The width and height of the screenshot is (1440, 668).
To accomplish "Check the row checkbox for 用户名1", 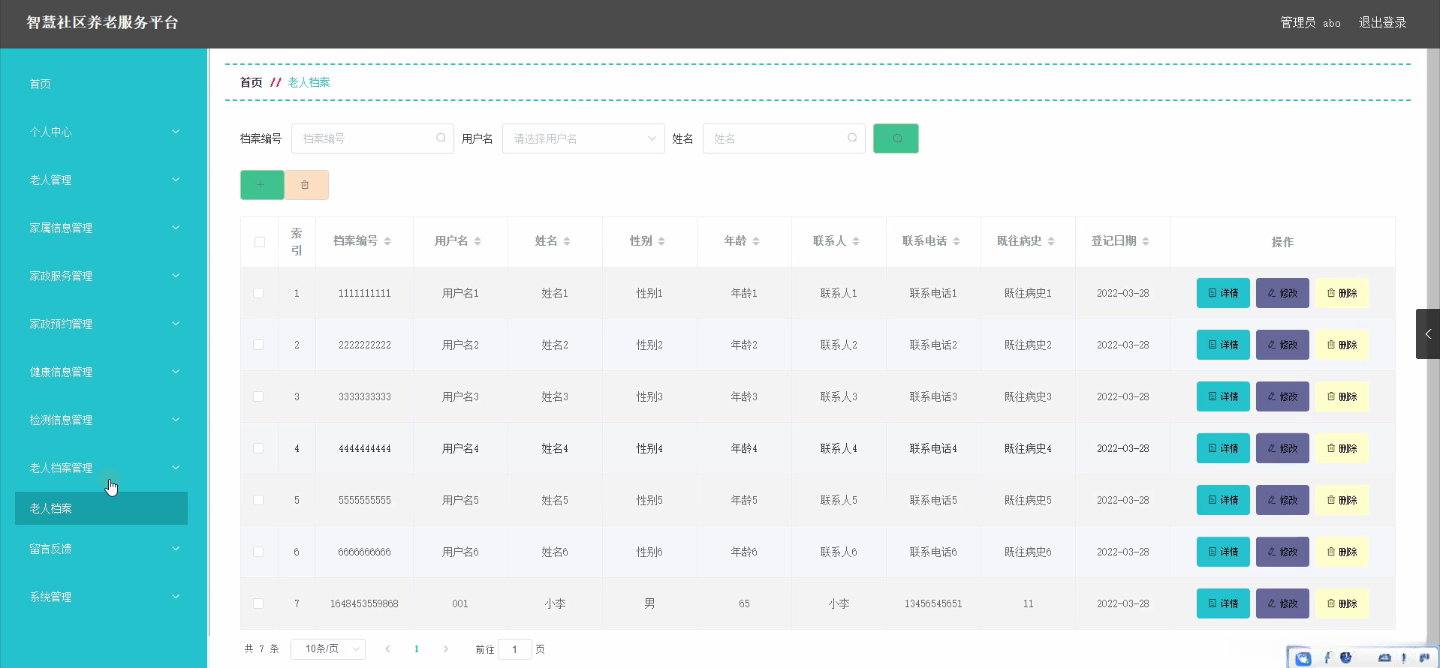I will tap(259, 293).
